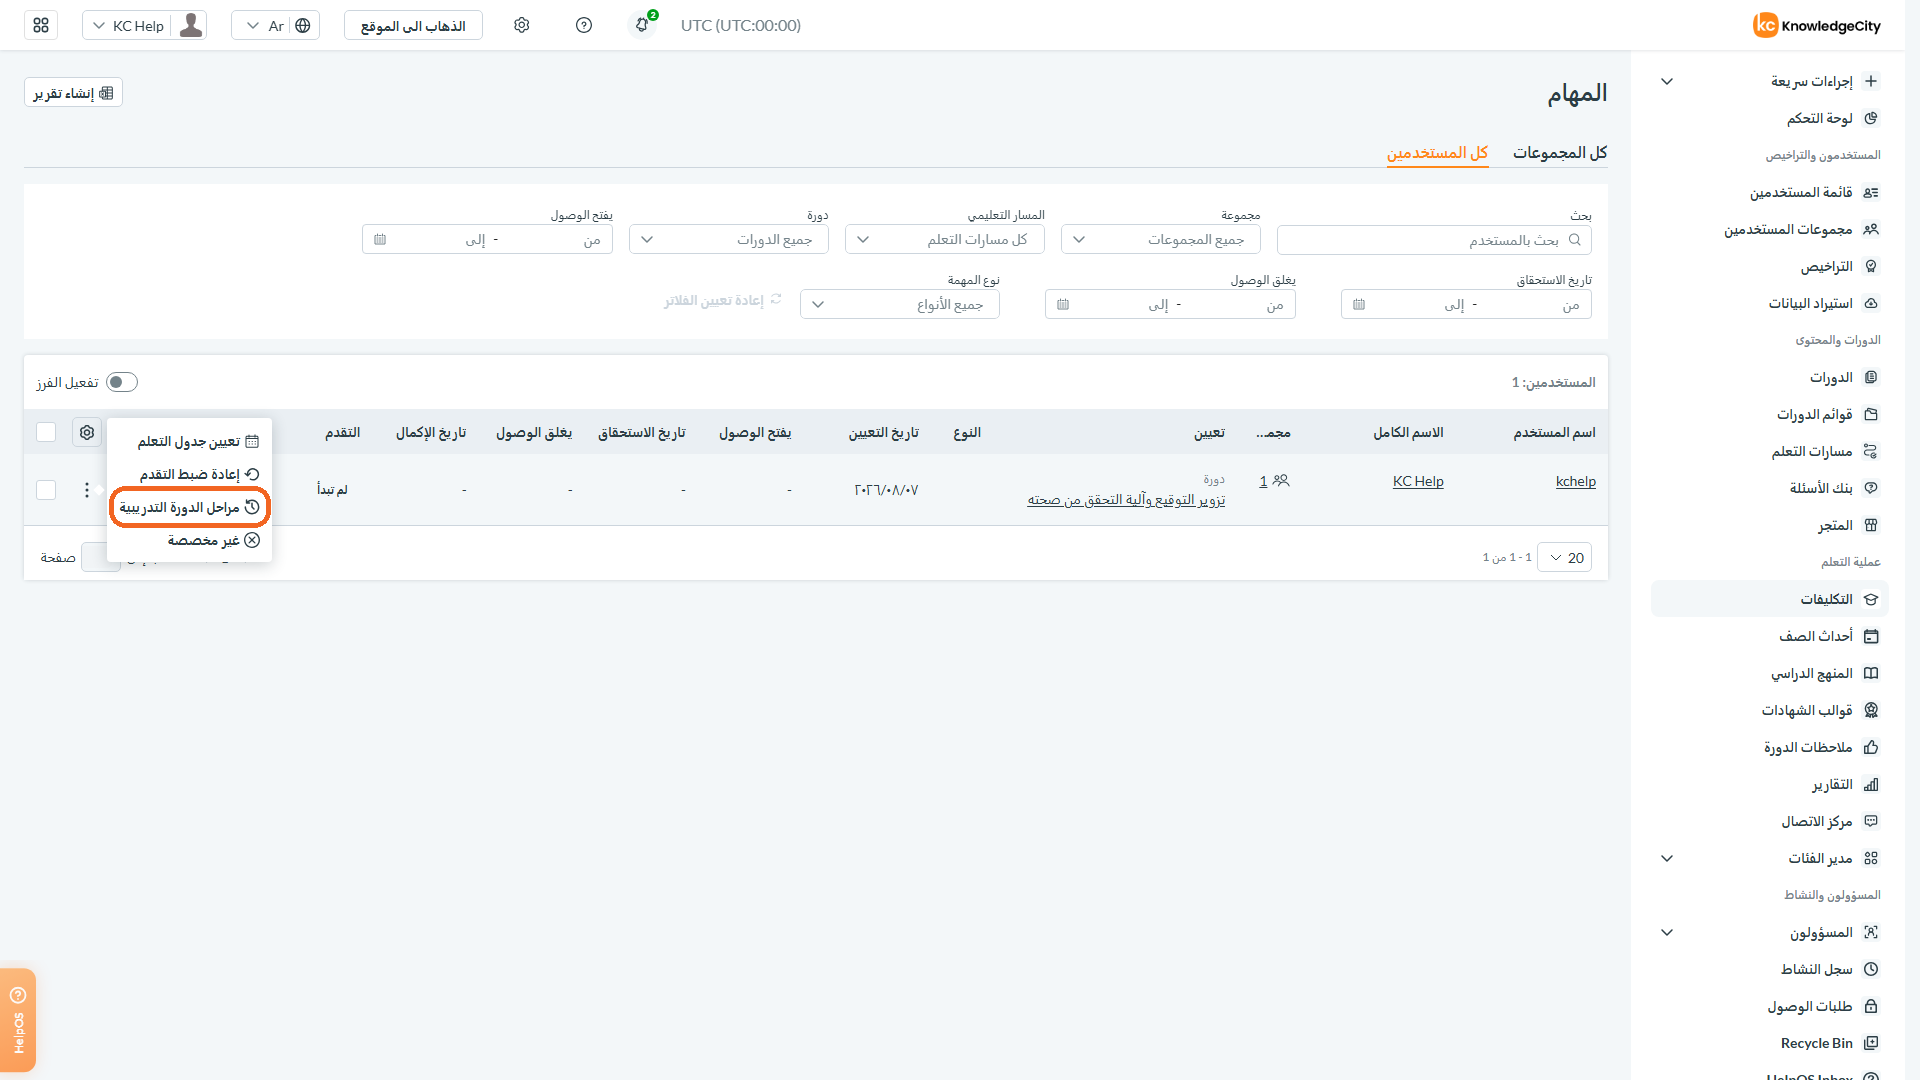Open the Ar language selector
The image size is (1920, 1080).
pyautogui.click(x=276, y=25)
